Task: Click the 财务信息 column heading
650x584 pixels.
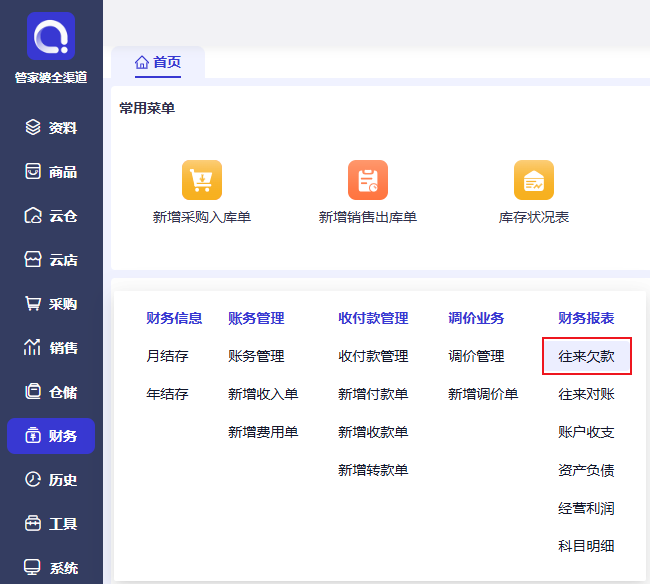Action: 174,318
